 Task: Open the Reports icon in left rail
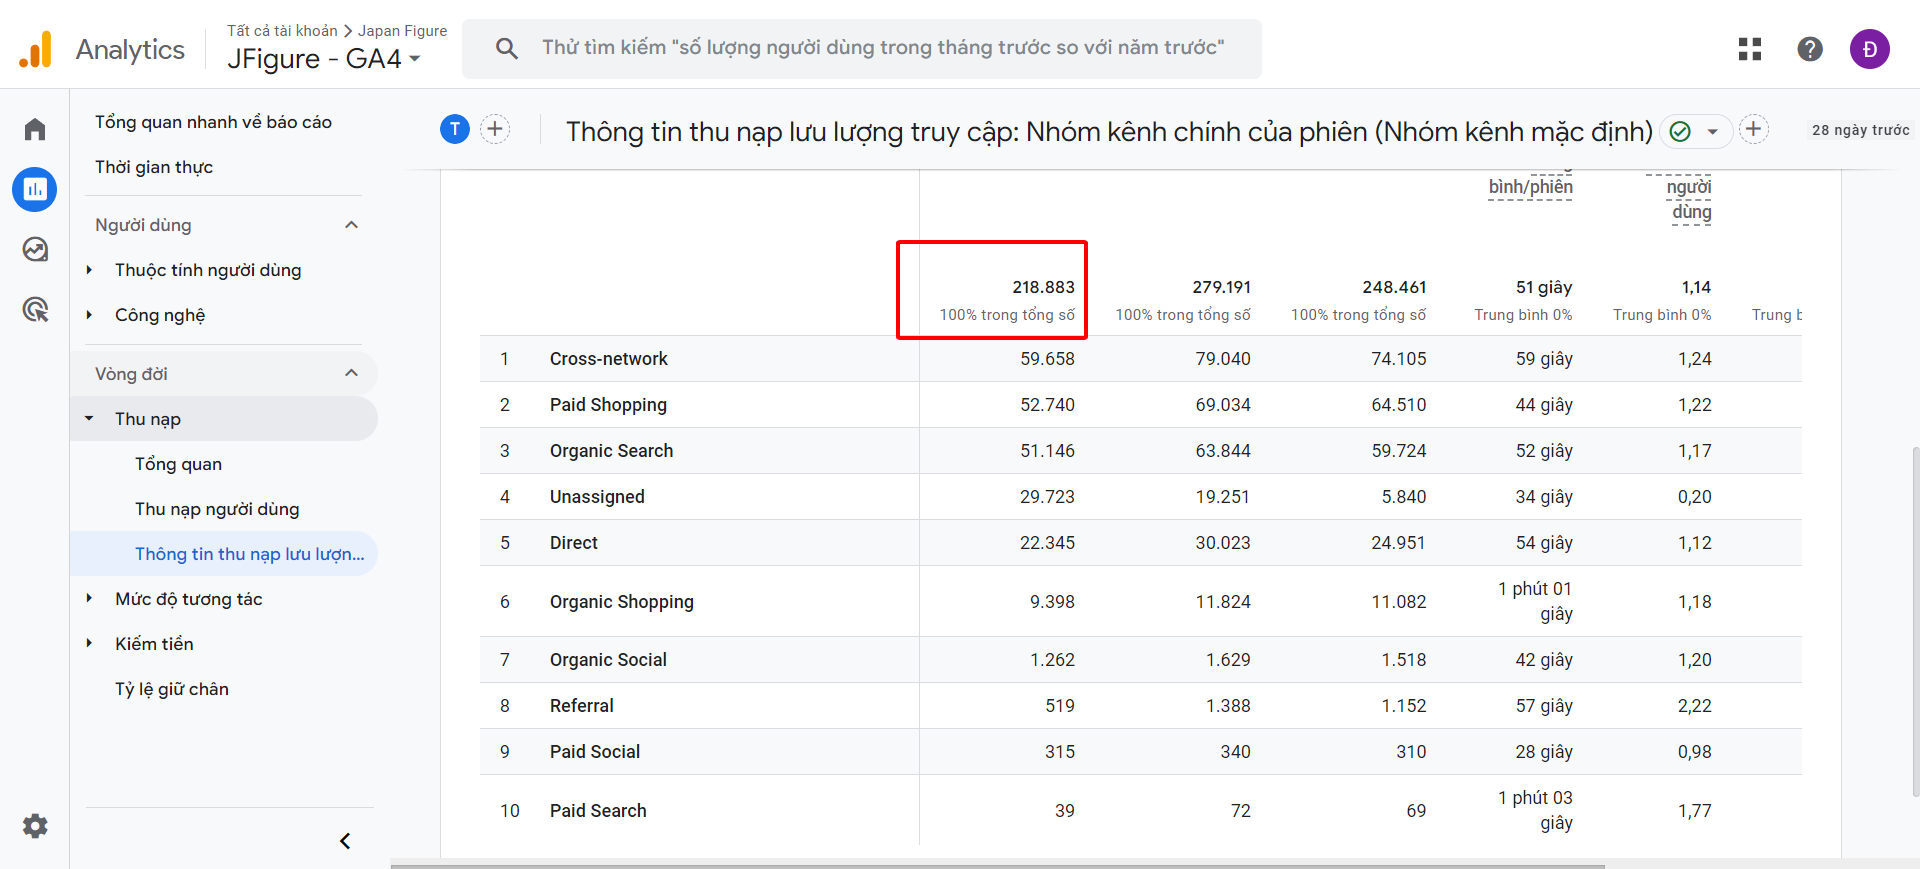click(35, 189)
